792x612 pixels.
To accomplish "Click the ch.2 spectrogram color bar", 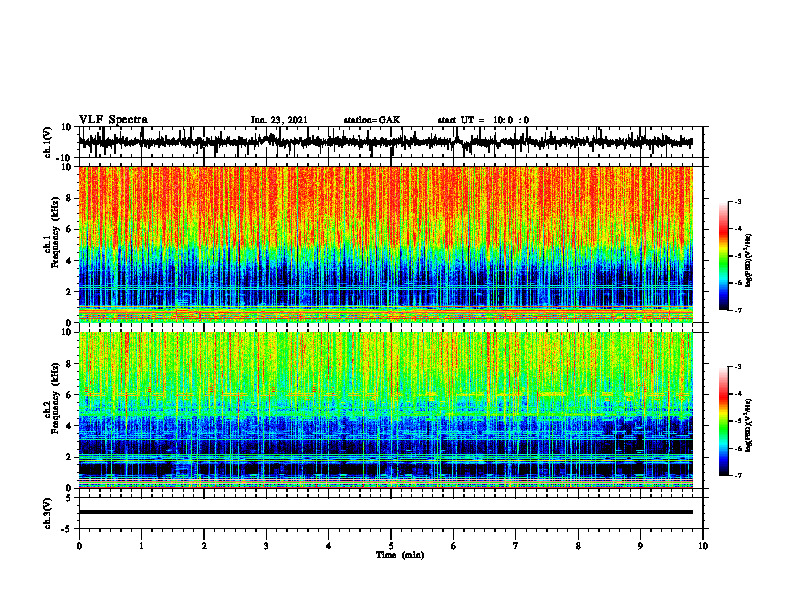I will click(x=724, y=421).
